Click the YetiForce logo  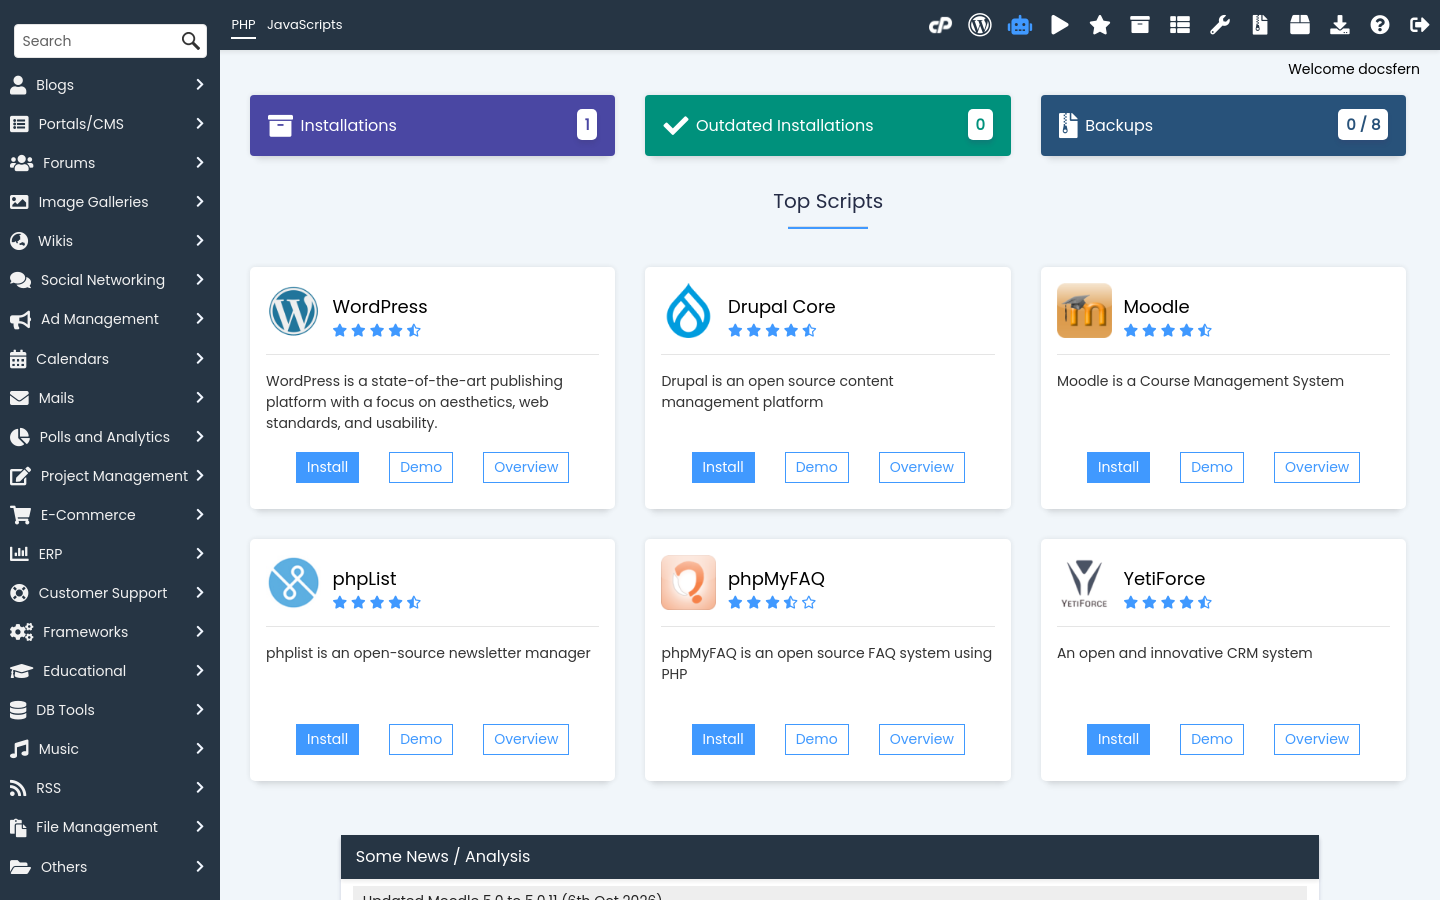[x=1084, y=583]
